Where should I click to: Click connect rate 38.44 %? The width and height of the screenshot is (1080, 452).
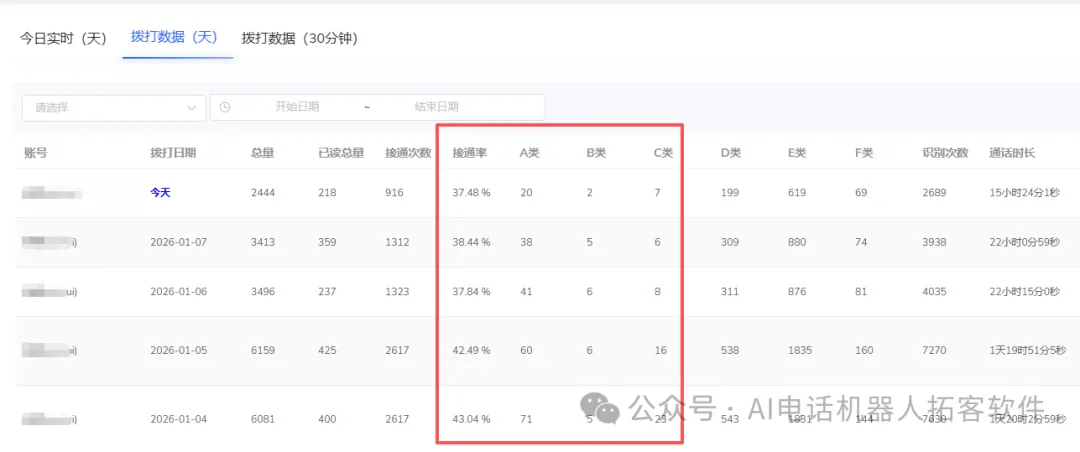click(471, 243)
